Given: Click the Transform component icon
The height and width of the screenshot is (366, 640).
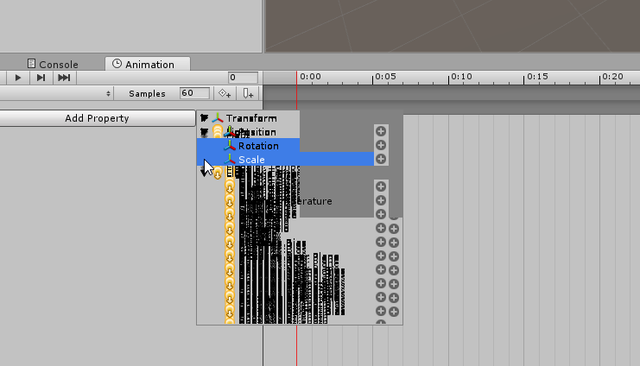Looking at the screenshot, I should click(x=218, y=118).
